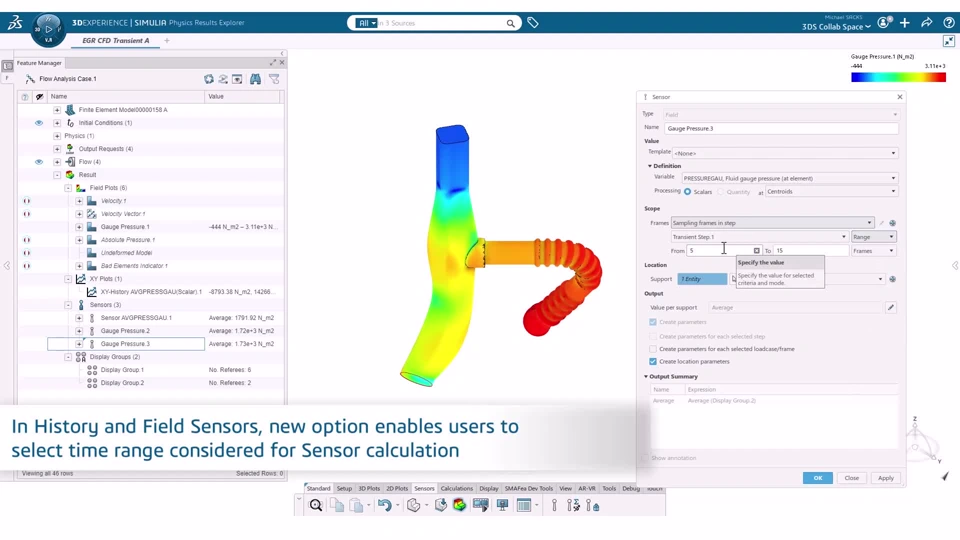Image resolution: width=960 pixels, height=540 pixels.
Task: Switch to the Setup toolbar tab
Action: click(344, 489)
